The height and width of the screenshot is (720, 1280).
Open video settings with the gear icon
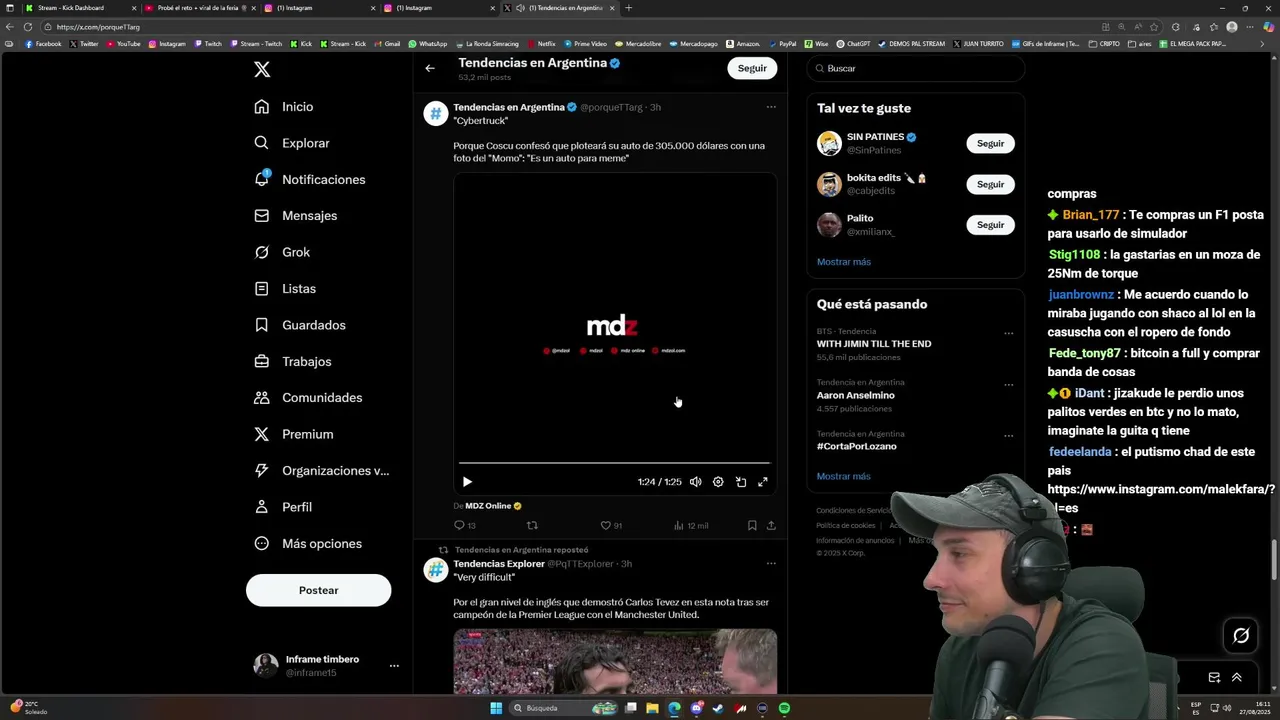pos(718,482)
